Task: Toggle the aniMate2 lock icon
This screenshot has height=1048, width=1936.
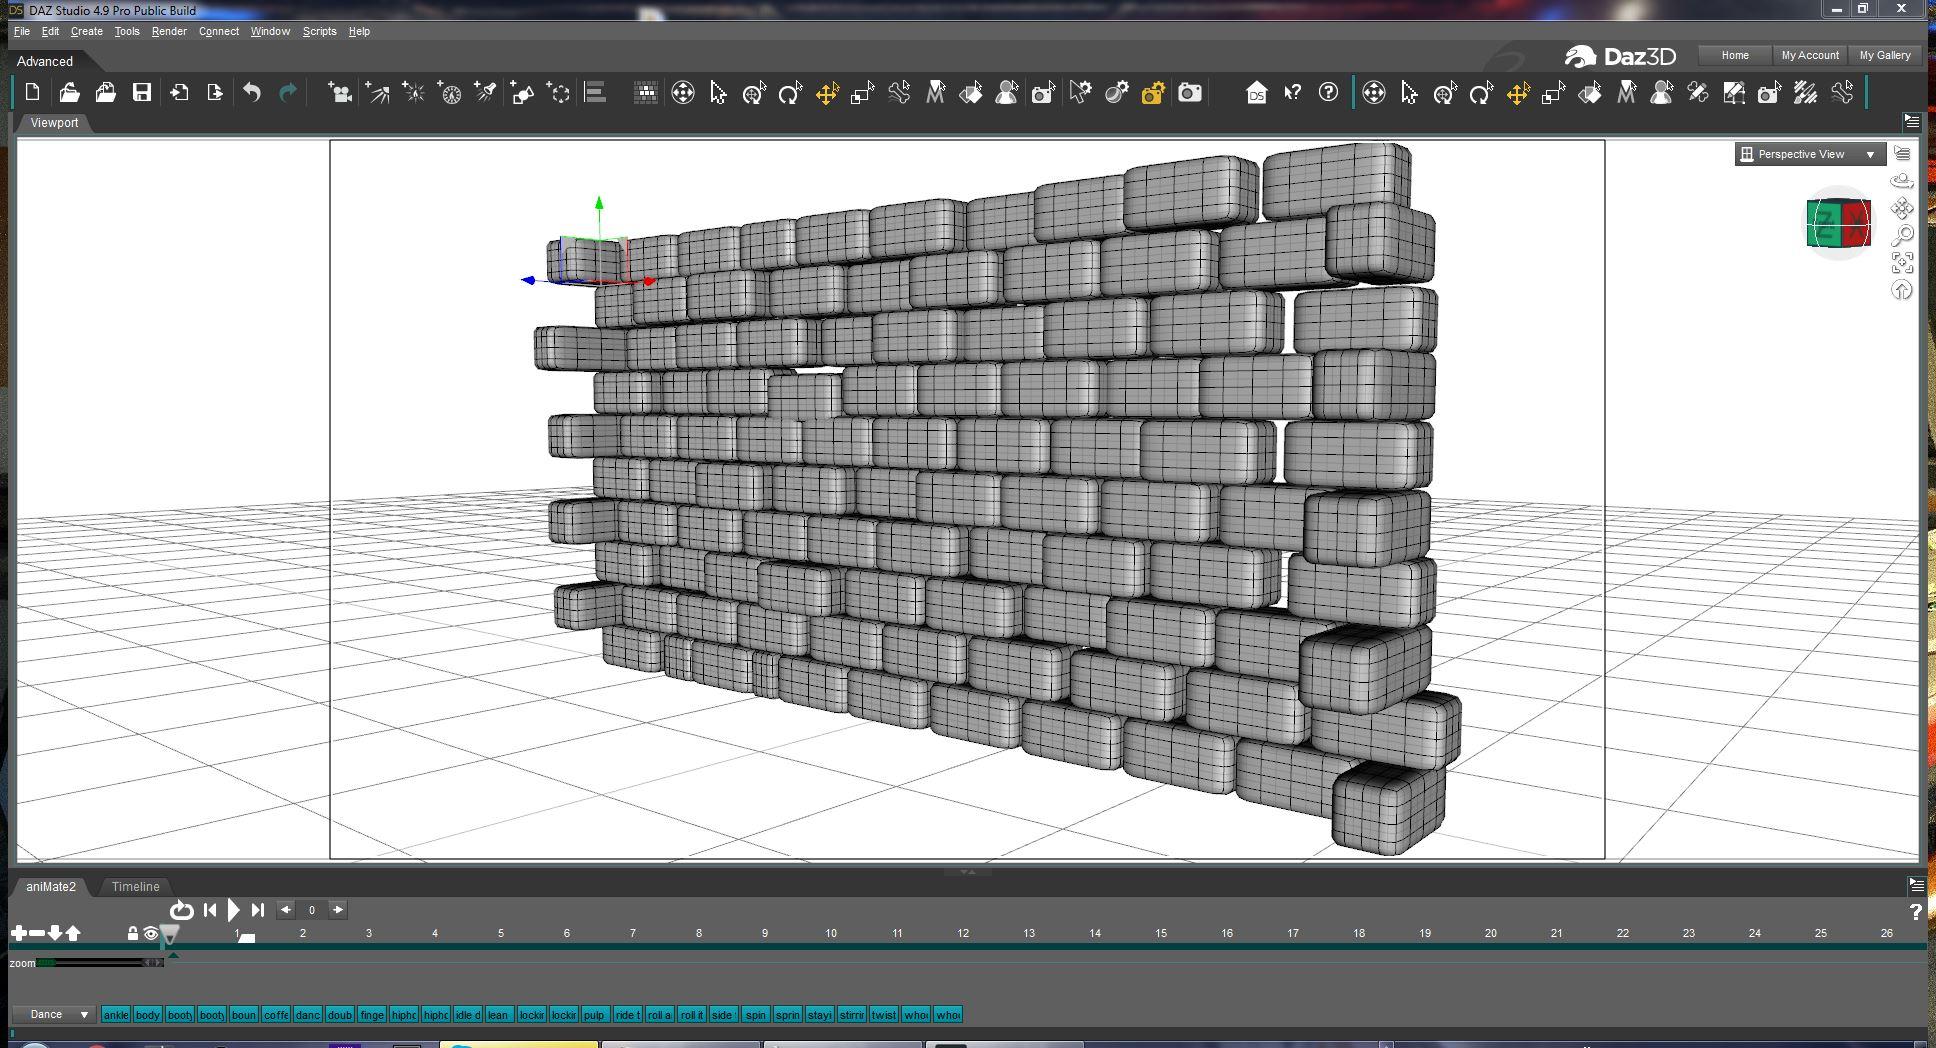Action: coord(132,933)
